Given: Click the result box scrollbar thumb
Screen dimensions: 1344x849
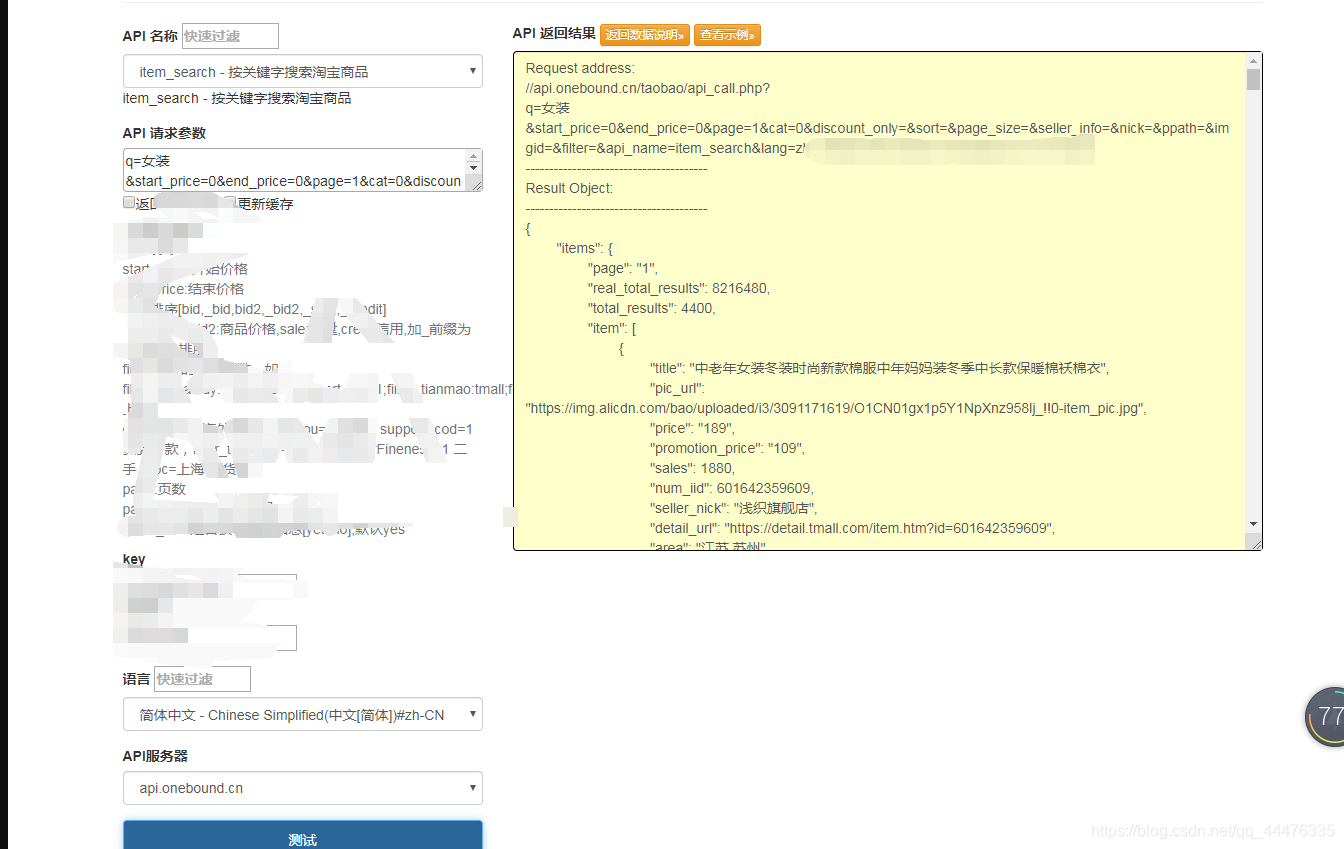Looking at the screenshot, I should pyautogui.click(x=1253, y=80).
